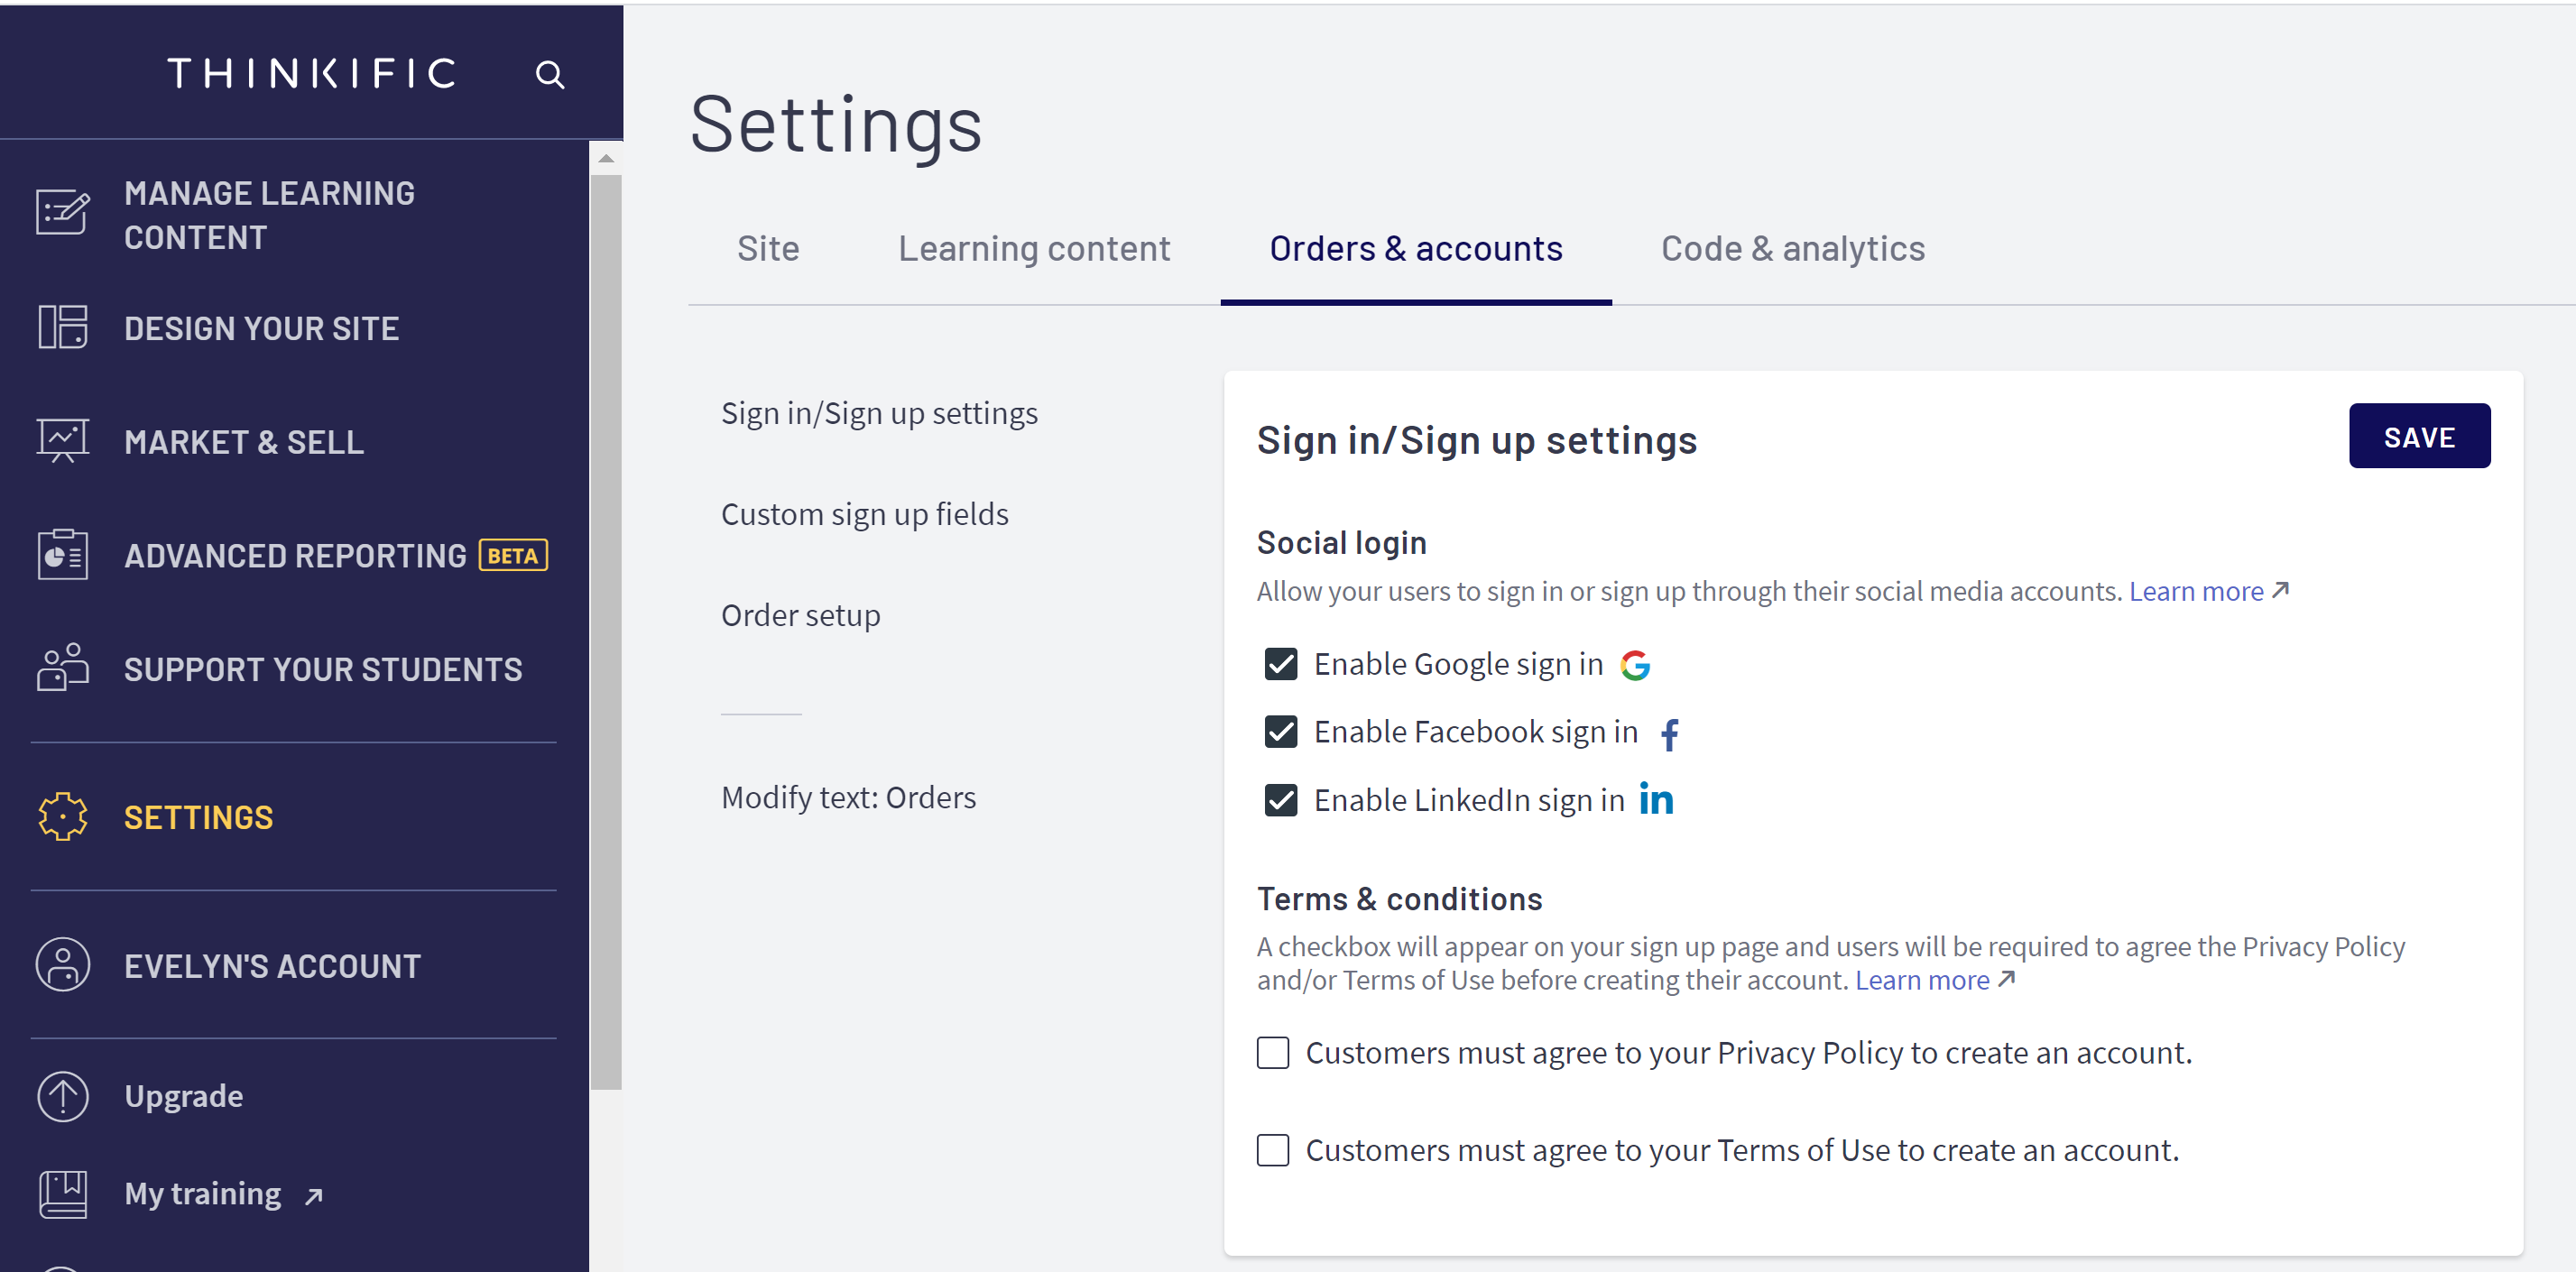Click the Advanced Reporting icon
The image size is (2576, 1272).
(x=63, y=554)
